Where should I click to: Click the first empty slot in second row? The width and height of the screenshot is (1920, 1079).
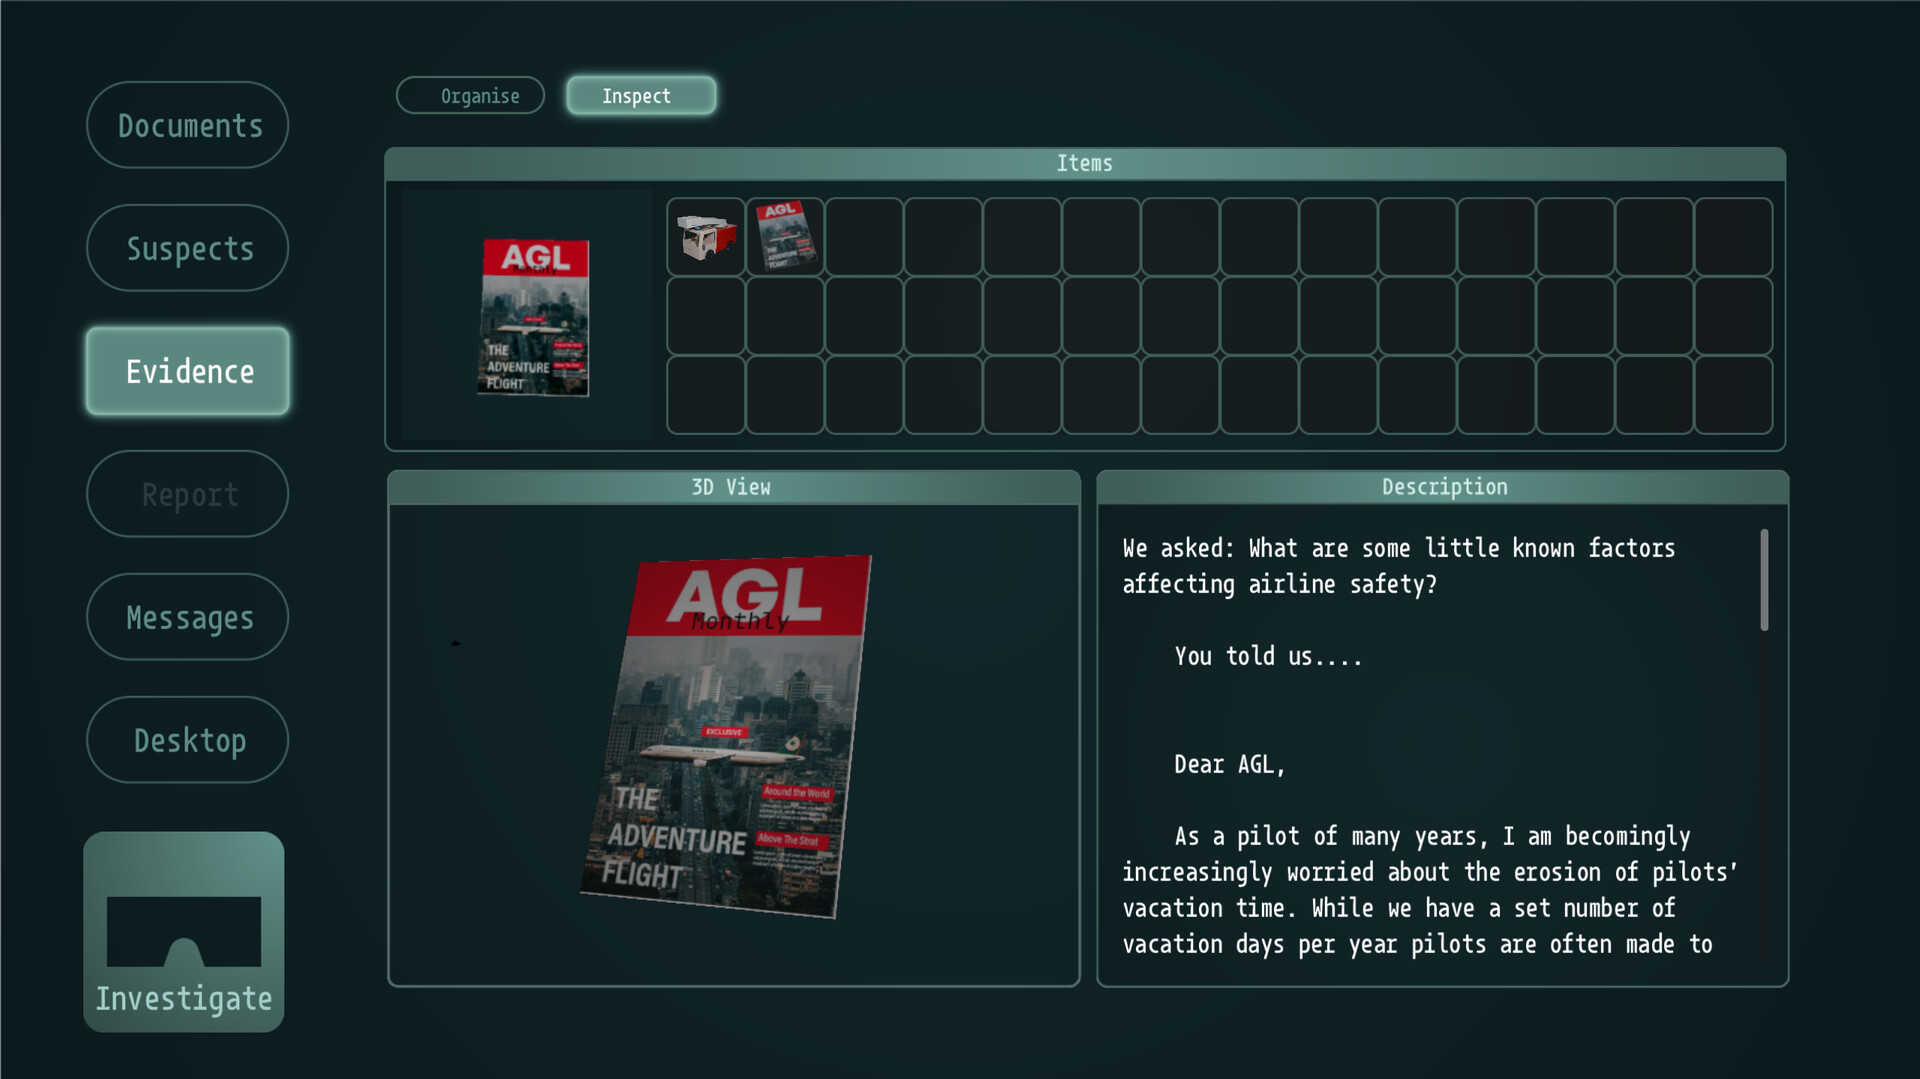click(x=706, y=316)
